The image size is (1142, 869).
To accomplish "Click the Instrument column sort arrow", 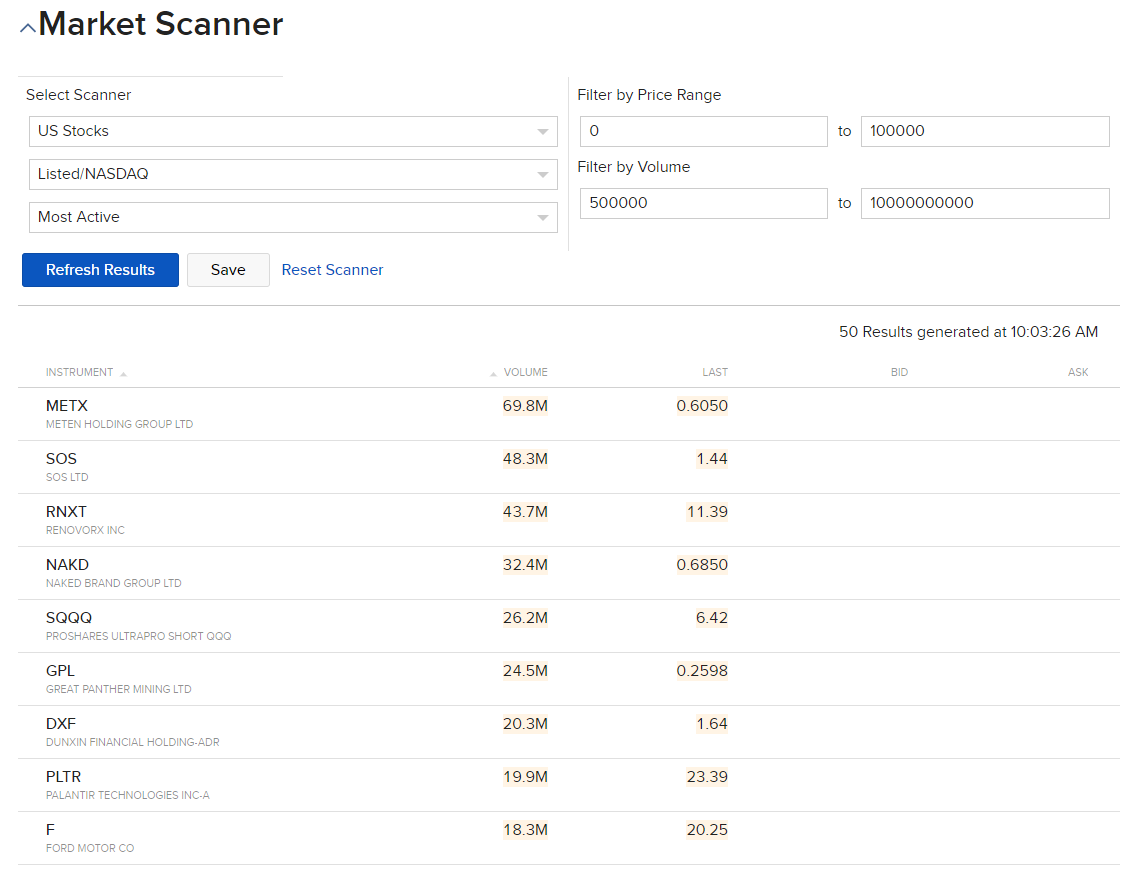I will [x=123, y=373].
